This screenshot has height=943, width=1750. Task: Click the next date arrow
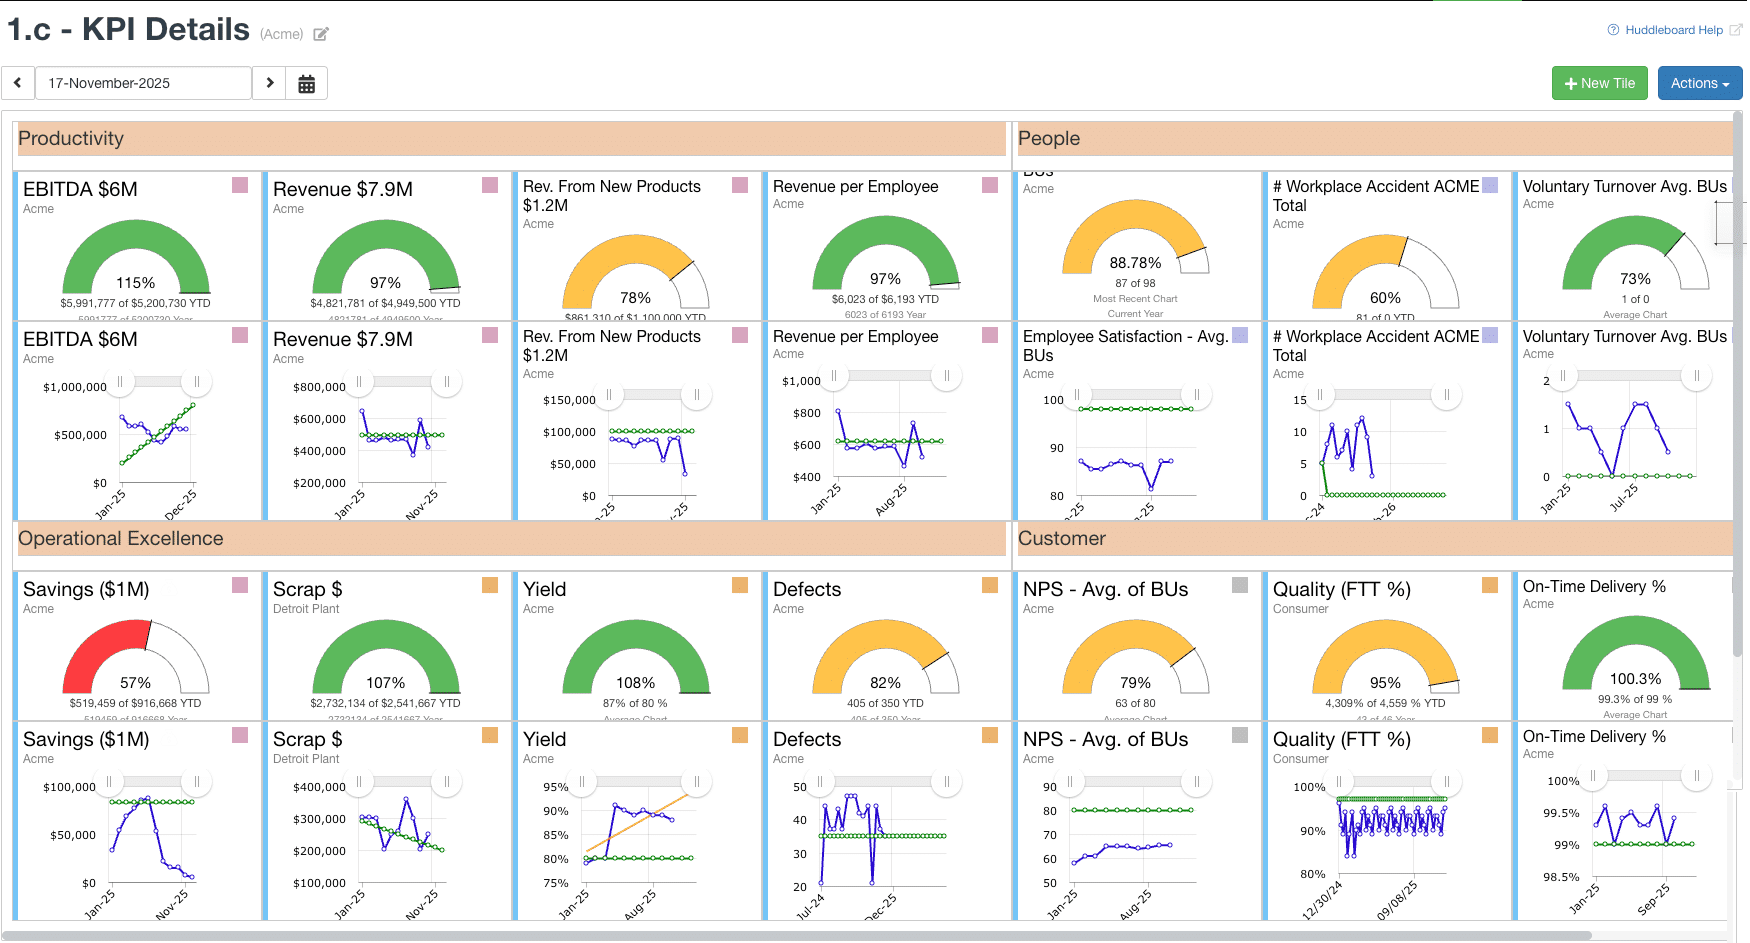coord(269,83)
